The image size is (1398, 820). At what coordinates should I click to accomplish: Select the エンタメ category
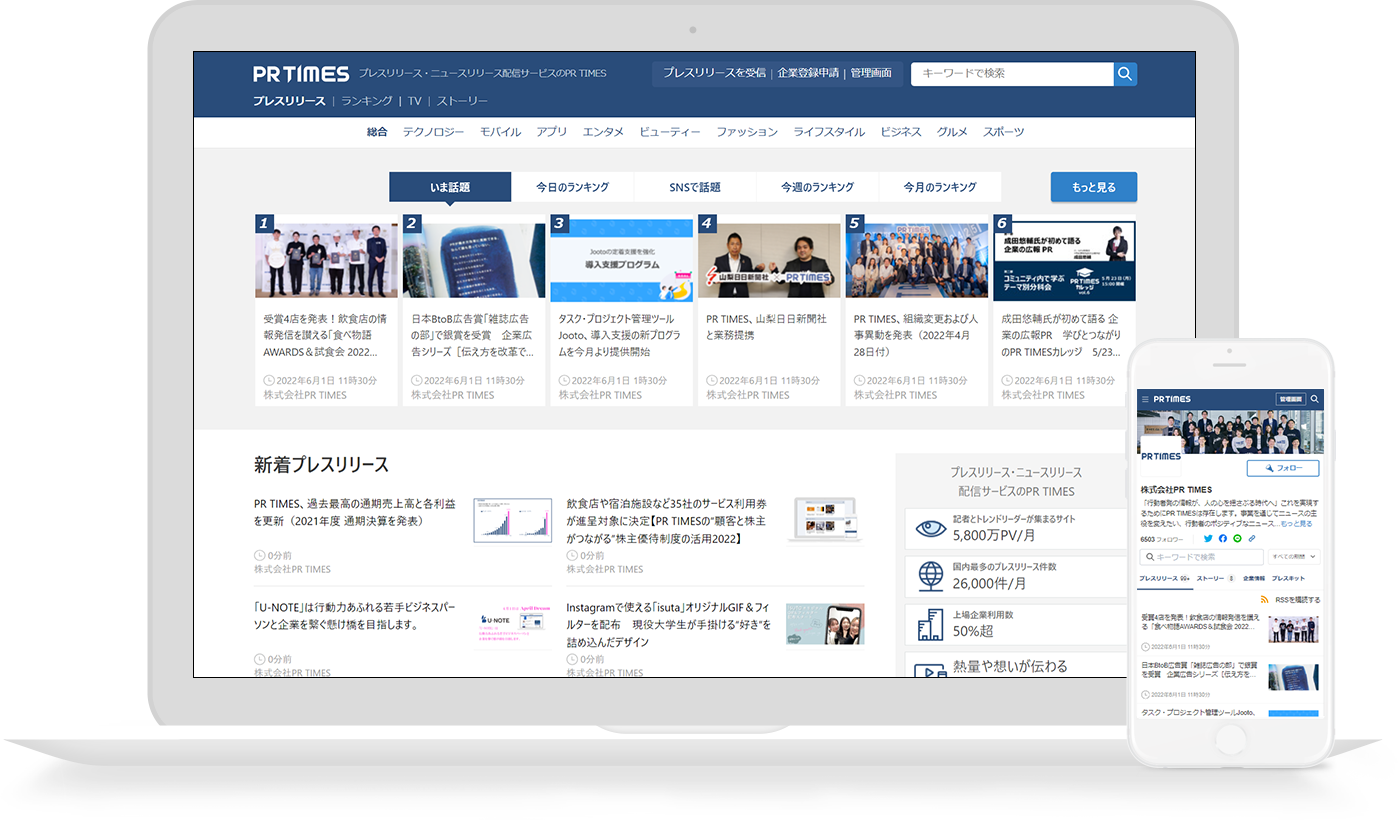pyautogui.click(x=603, y=132)
